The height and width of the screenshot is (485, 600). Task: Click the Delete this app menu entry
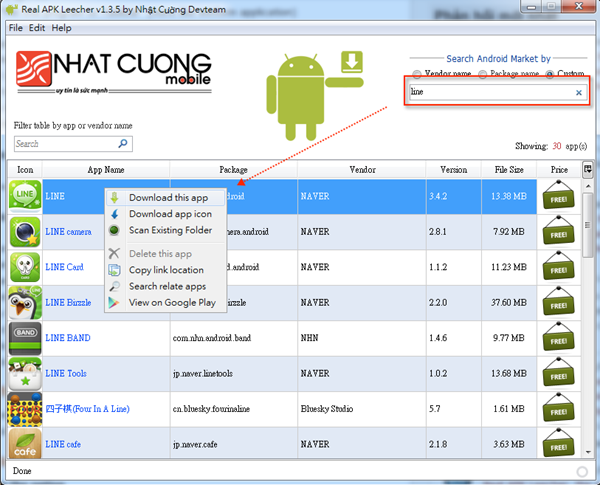pyautogui.click(x=165, y=253)
